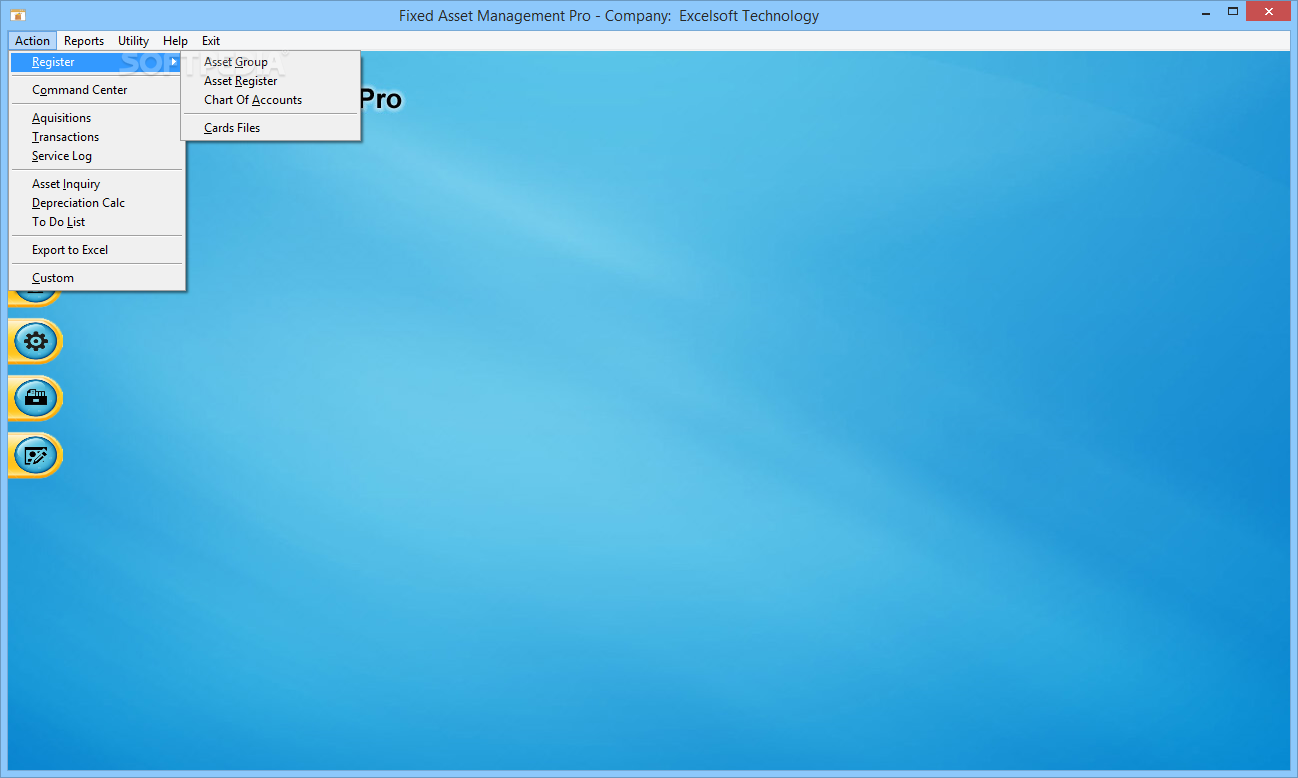
Task: Open the Action menu
Action: coord(32,41)
